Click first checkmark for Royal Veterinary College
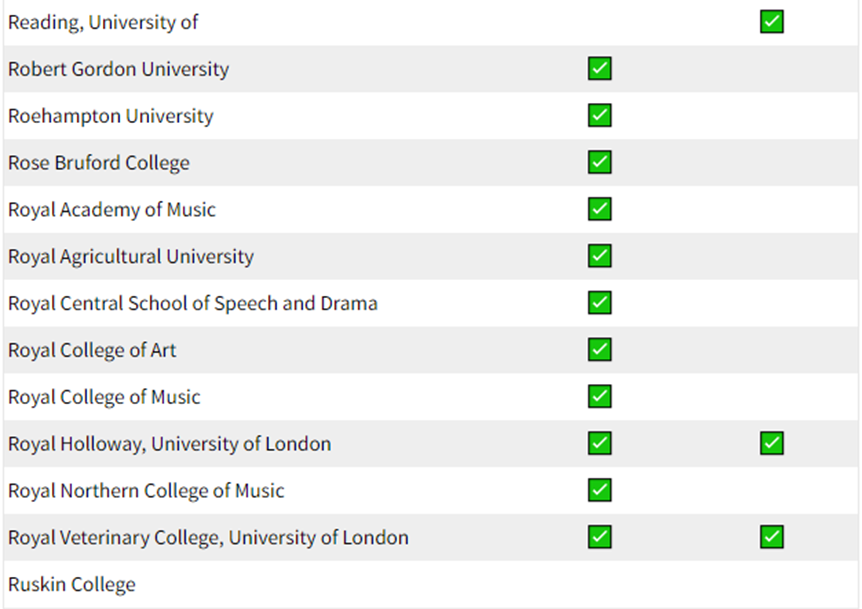 tap(600, 537)
